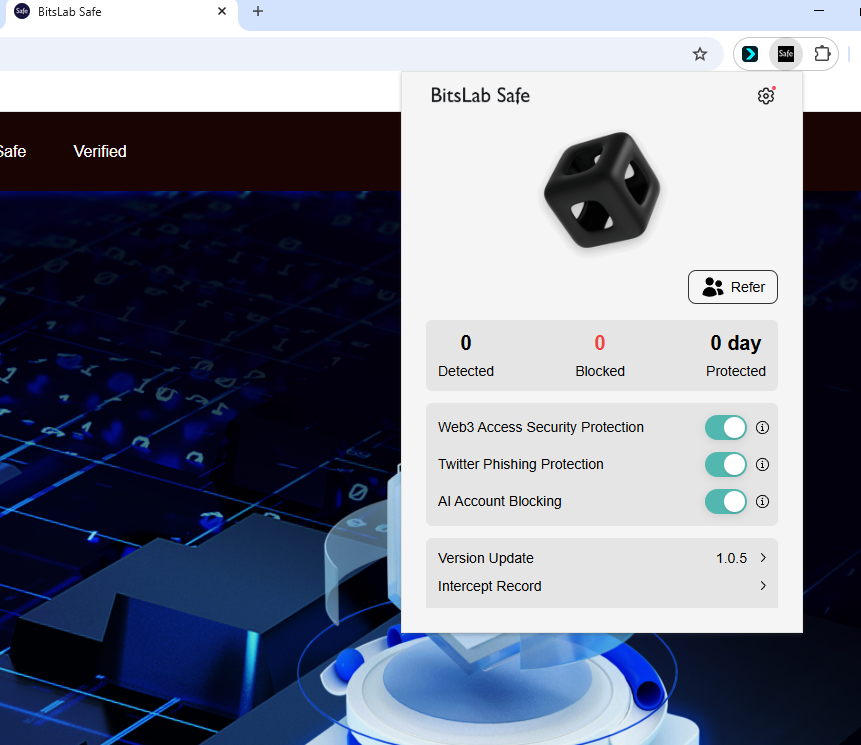Click the version number 1.0.5
Screen dimensions: 861x745
(731, 558)
